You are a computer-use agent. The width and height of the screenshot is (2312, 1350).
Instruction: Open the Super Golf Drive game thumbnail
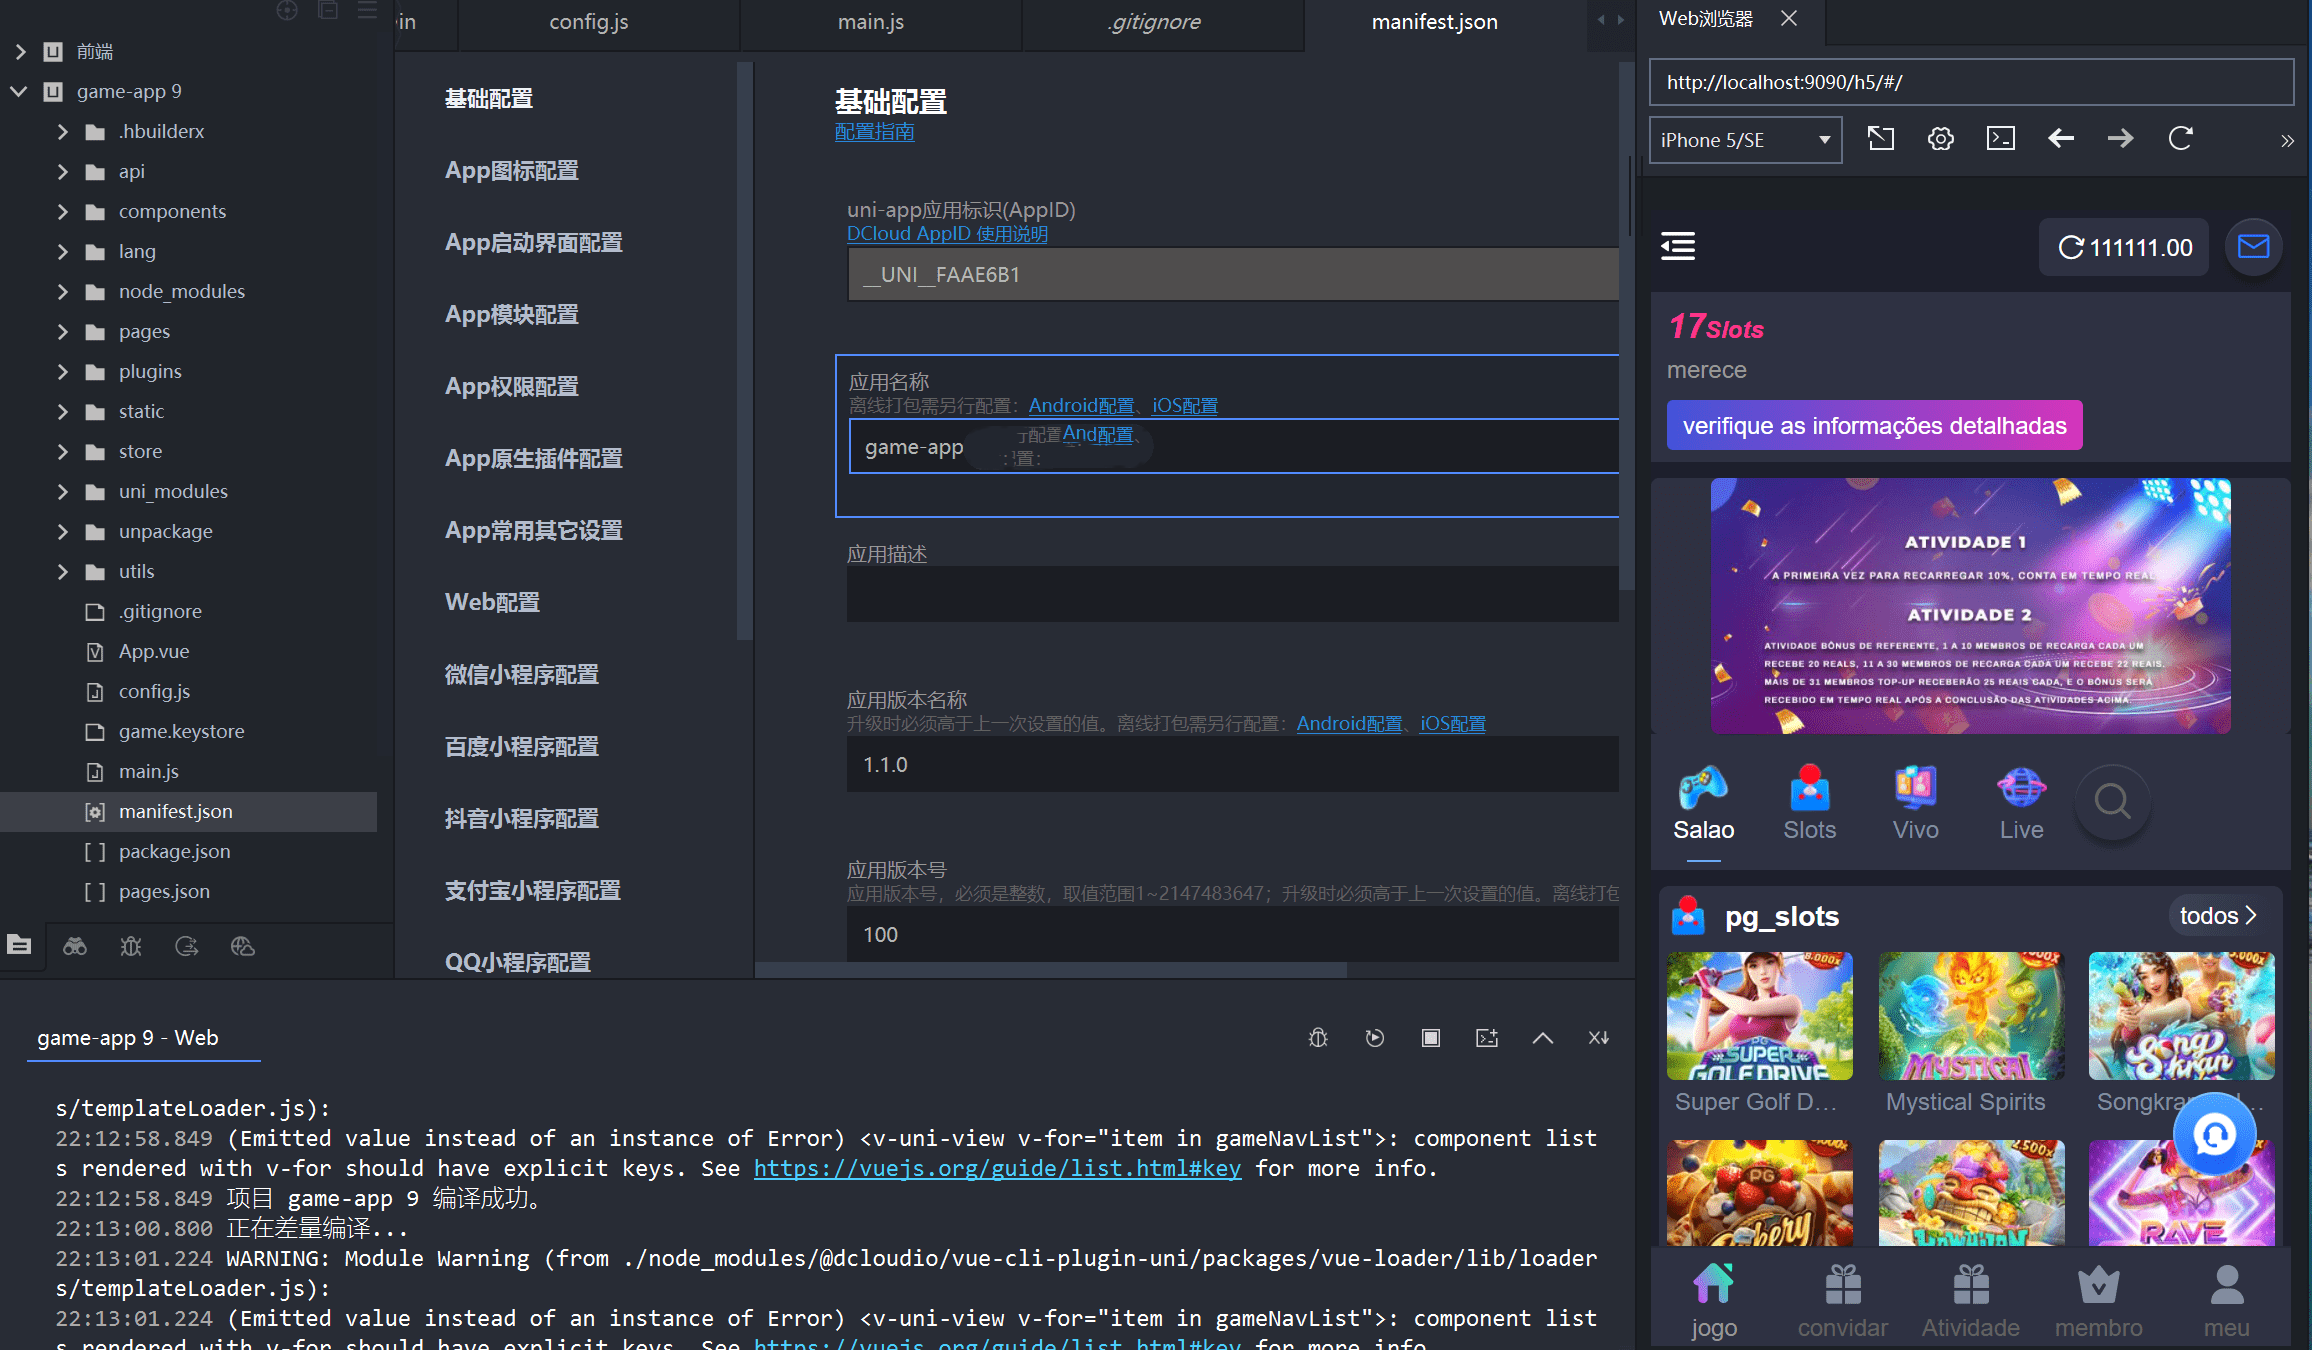[1759, 1016]
